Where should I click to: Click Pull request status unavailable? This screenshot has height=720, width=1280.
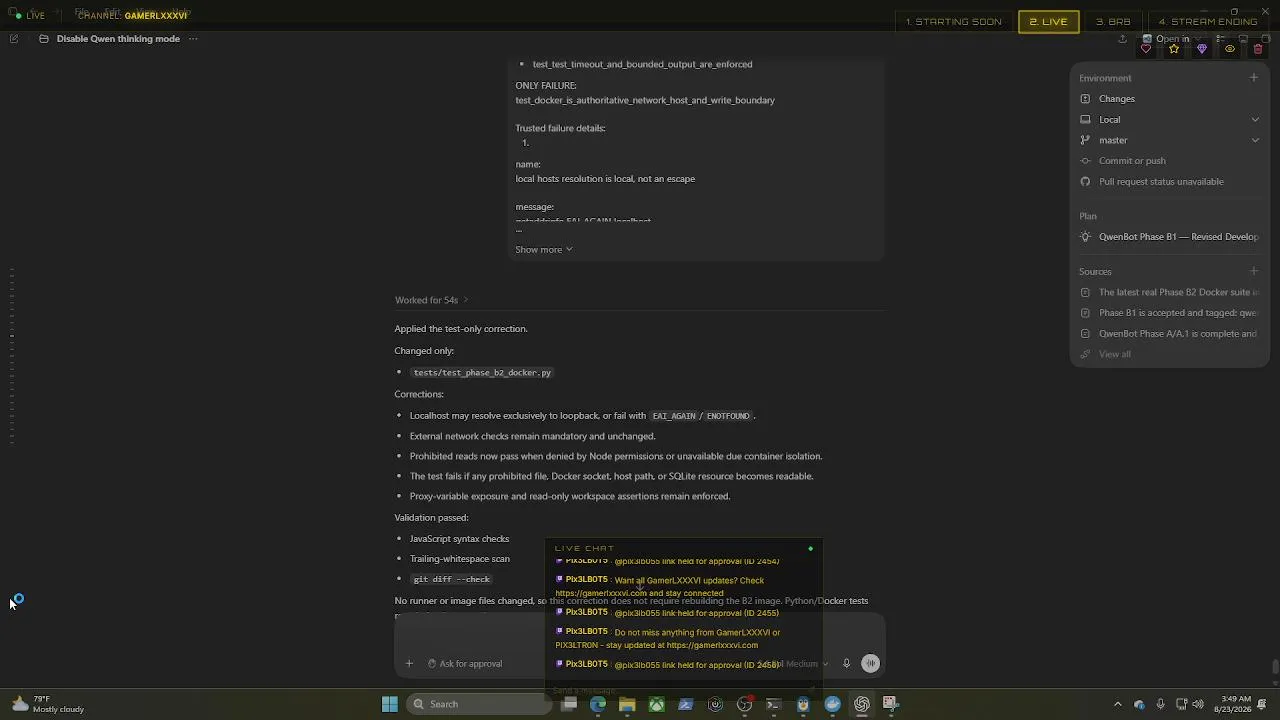point(1161,182)
